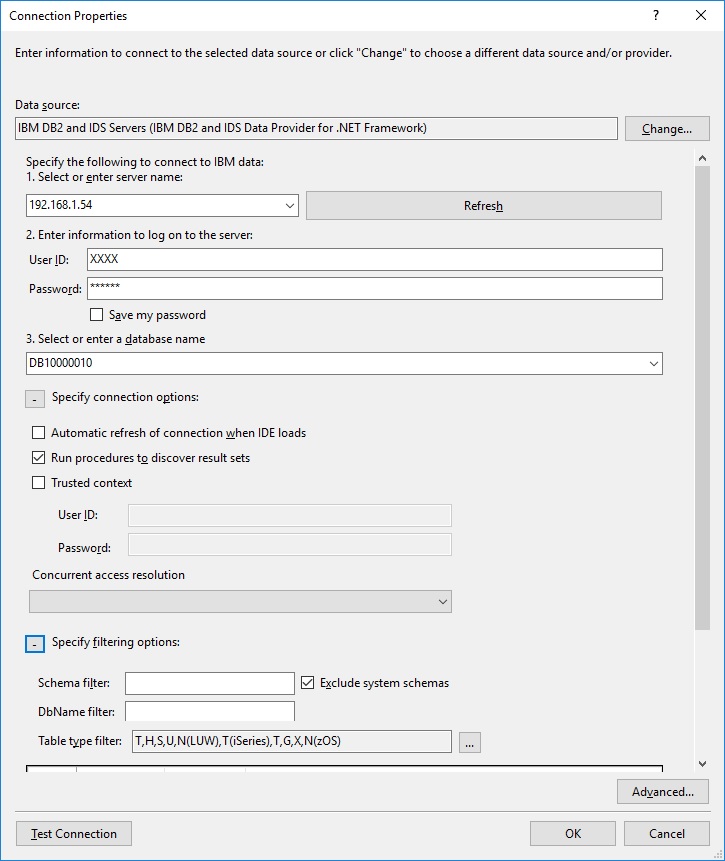Click the Trusted context User ID field

click(290, 516)
